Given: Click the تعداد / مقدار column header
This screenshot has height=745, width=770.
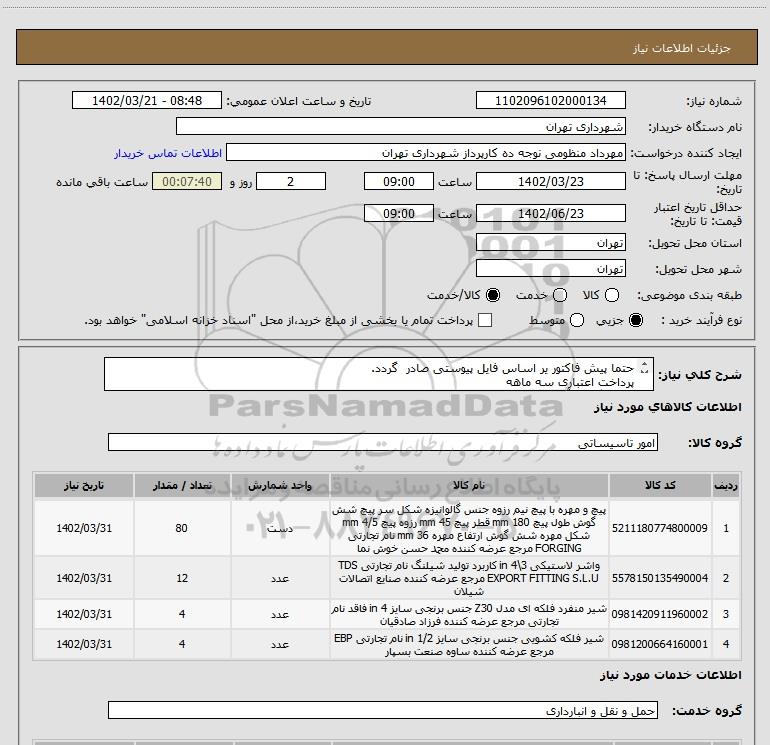Looking at the screenshot, I should coord(182,486).
